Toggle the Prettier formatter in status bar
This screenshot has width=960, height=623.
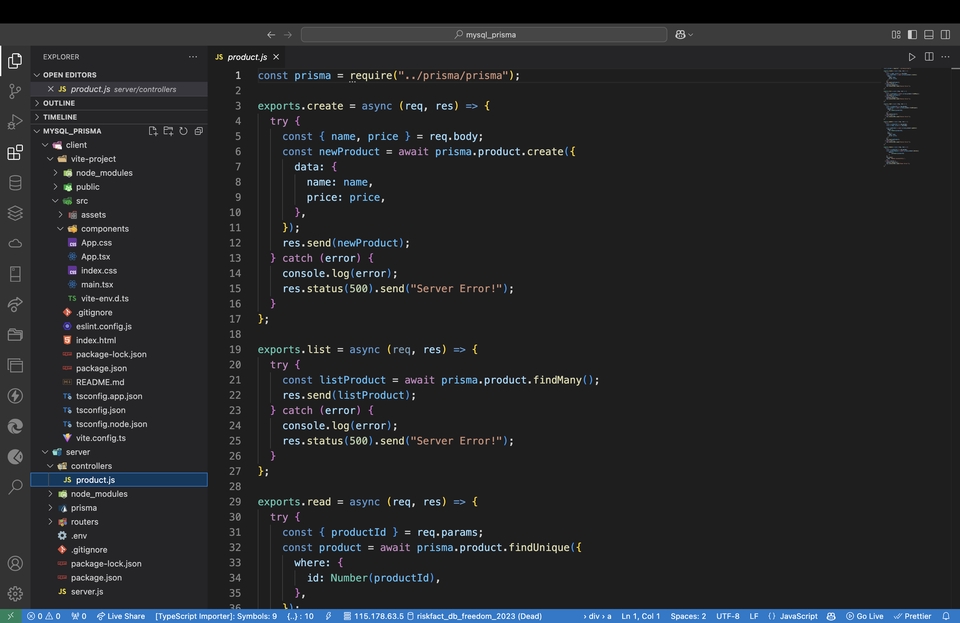point(913,616)
